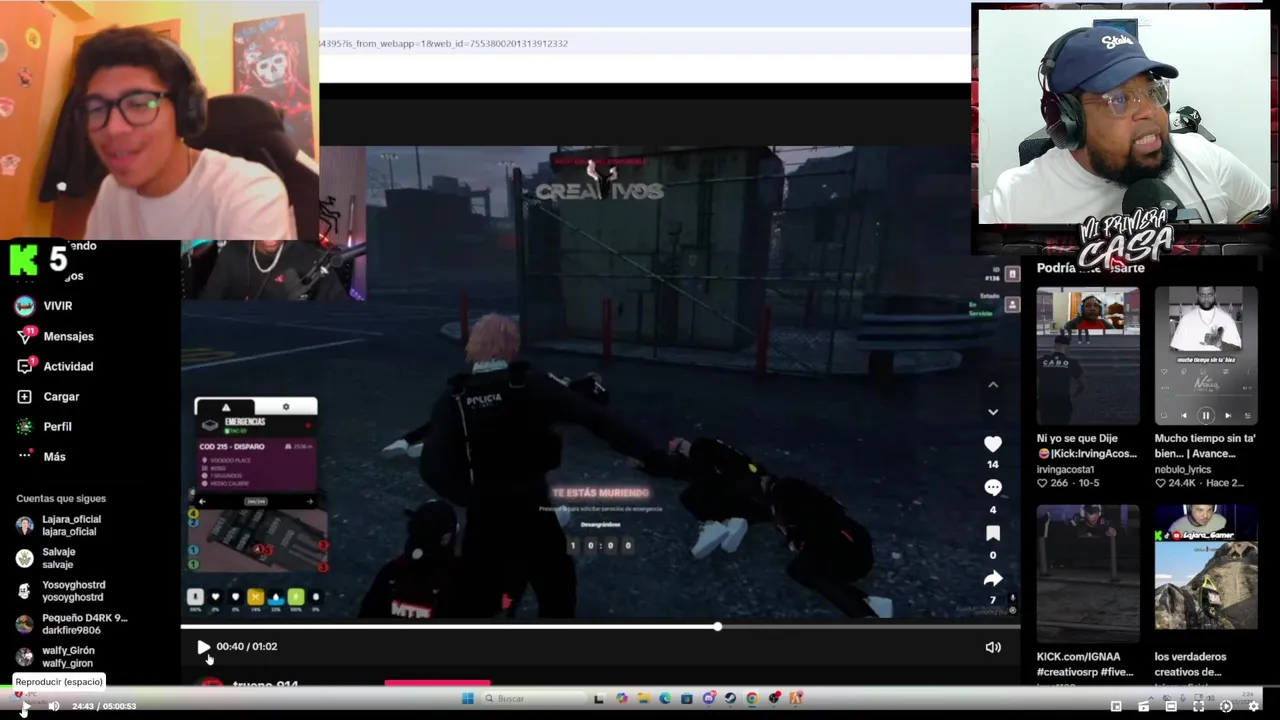Click Yosoyghostrd's avatar picture
The height and width of the screenshot is (720, 1280).
pyautogui.click(x=25, y=591)
